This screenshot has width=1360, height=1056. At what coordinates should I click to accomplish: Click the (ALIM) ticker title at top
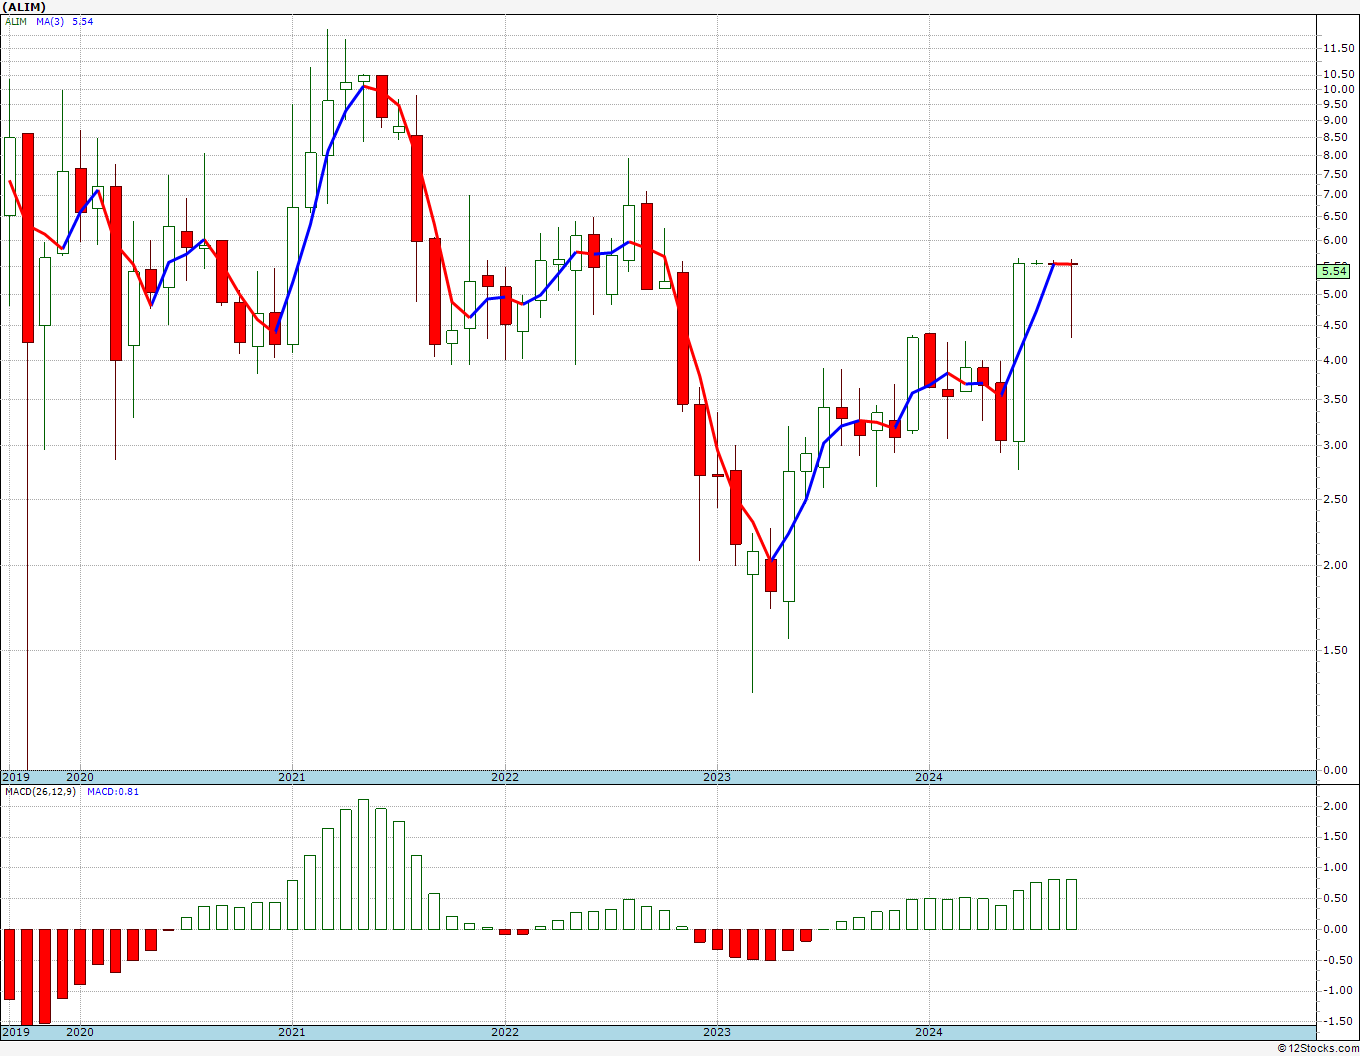tap(24, 7)
